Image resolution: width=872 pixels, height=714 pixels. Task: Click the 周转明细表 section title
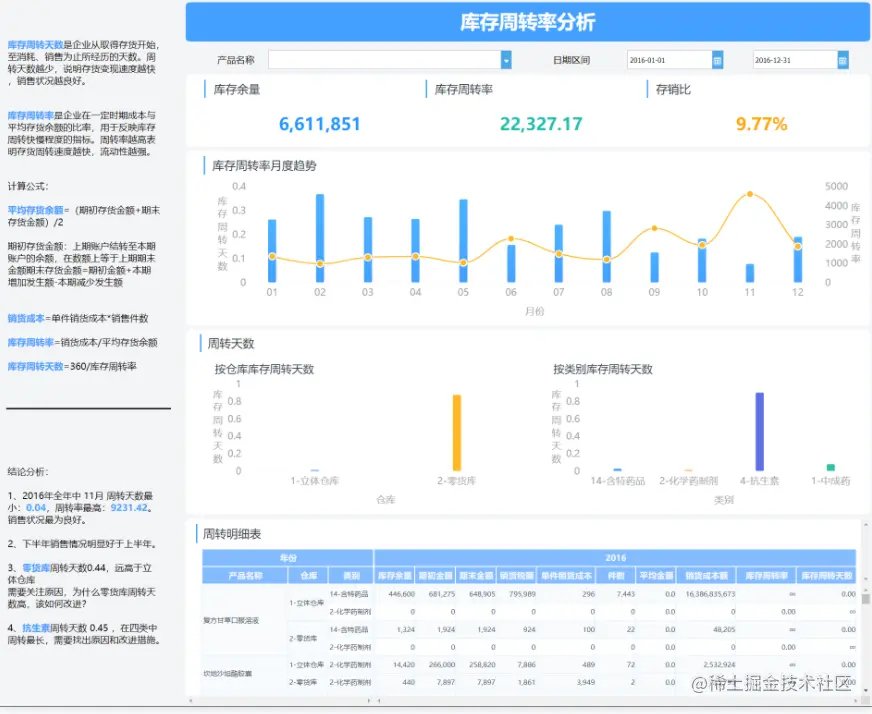pyautogui.click(x=232, y=534)
